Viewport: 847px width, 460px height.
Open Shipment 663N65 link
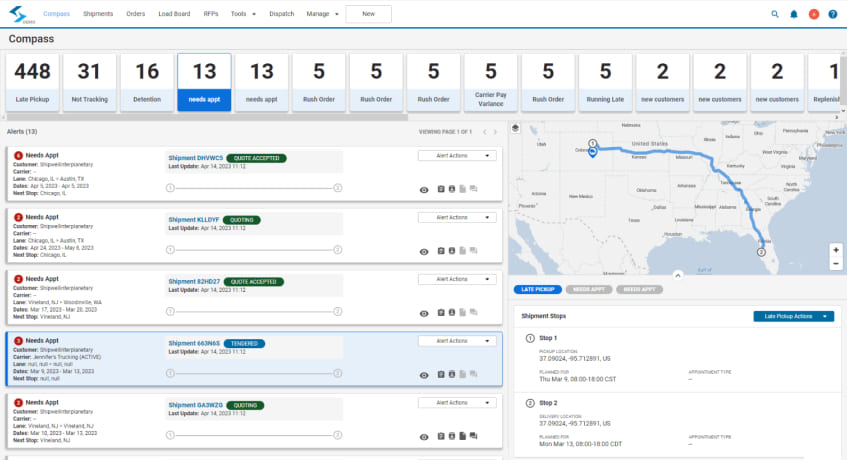(194, 343)
